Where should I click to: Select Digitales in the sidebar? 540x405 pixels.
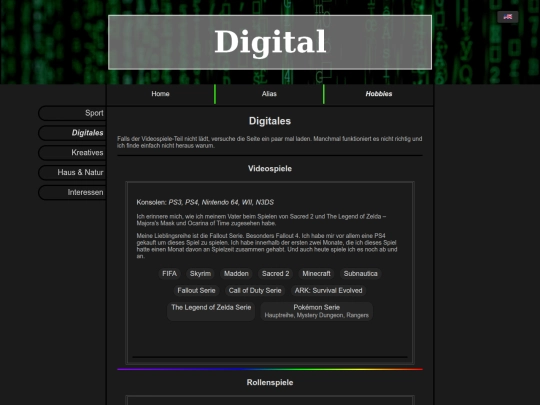coord(72,133)
